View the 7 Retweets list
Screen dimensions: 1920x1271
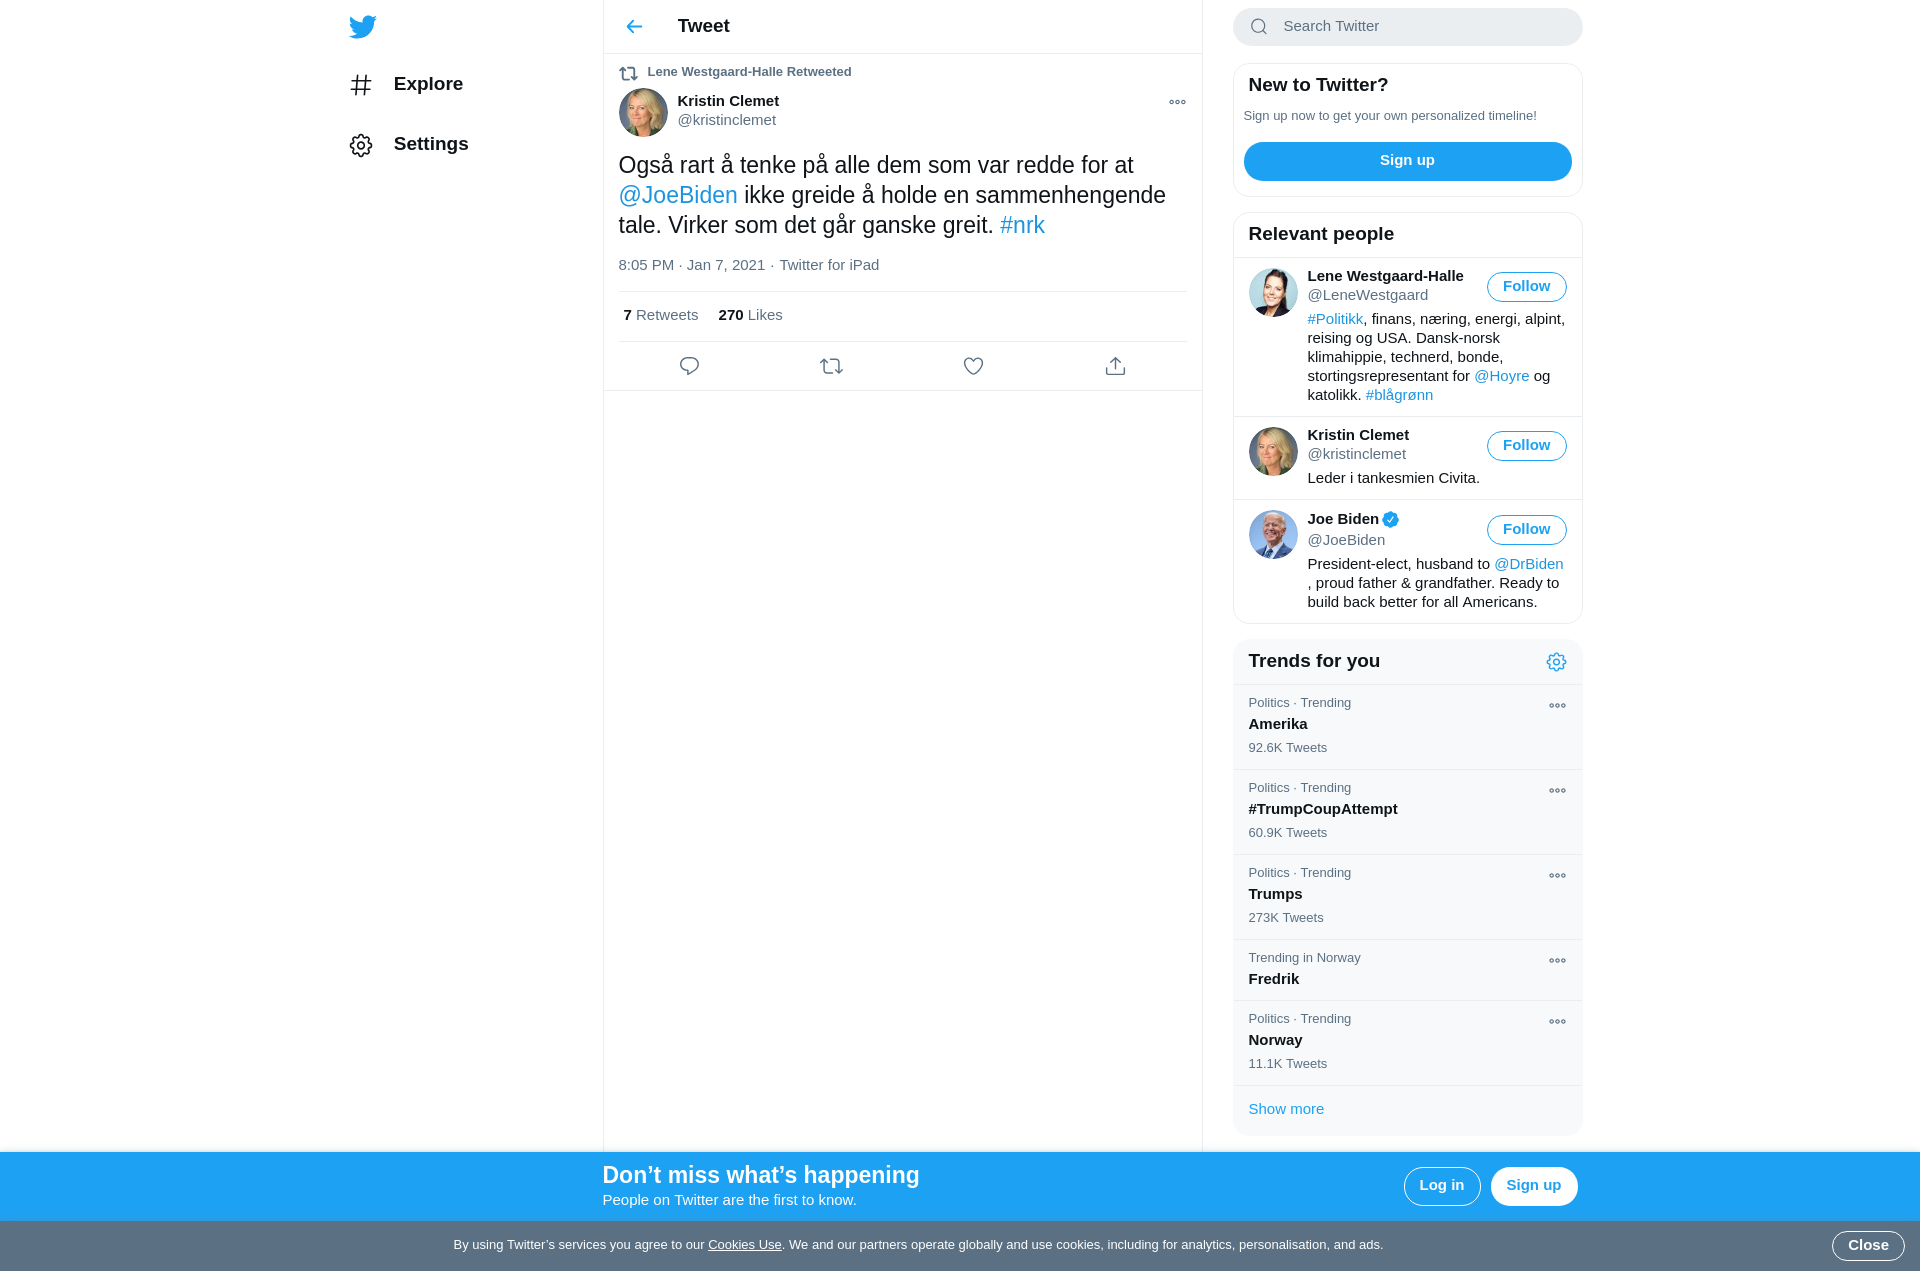coord(660,315)
